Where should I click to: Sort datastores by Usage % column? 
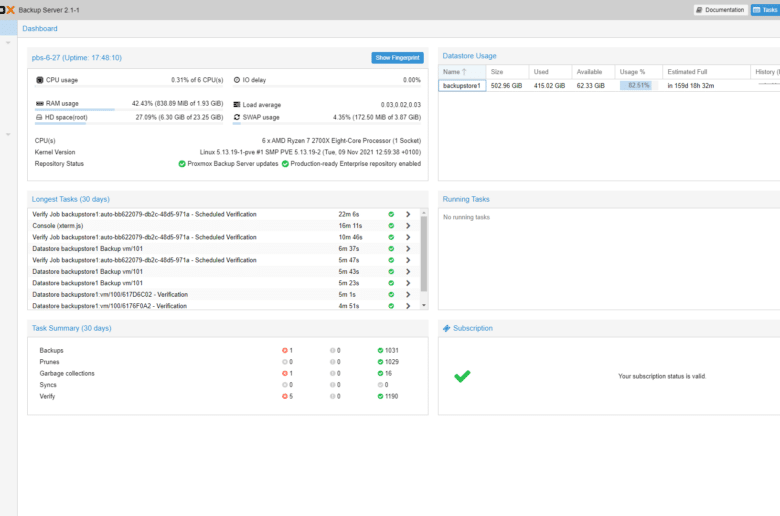tap(638, 72)
